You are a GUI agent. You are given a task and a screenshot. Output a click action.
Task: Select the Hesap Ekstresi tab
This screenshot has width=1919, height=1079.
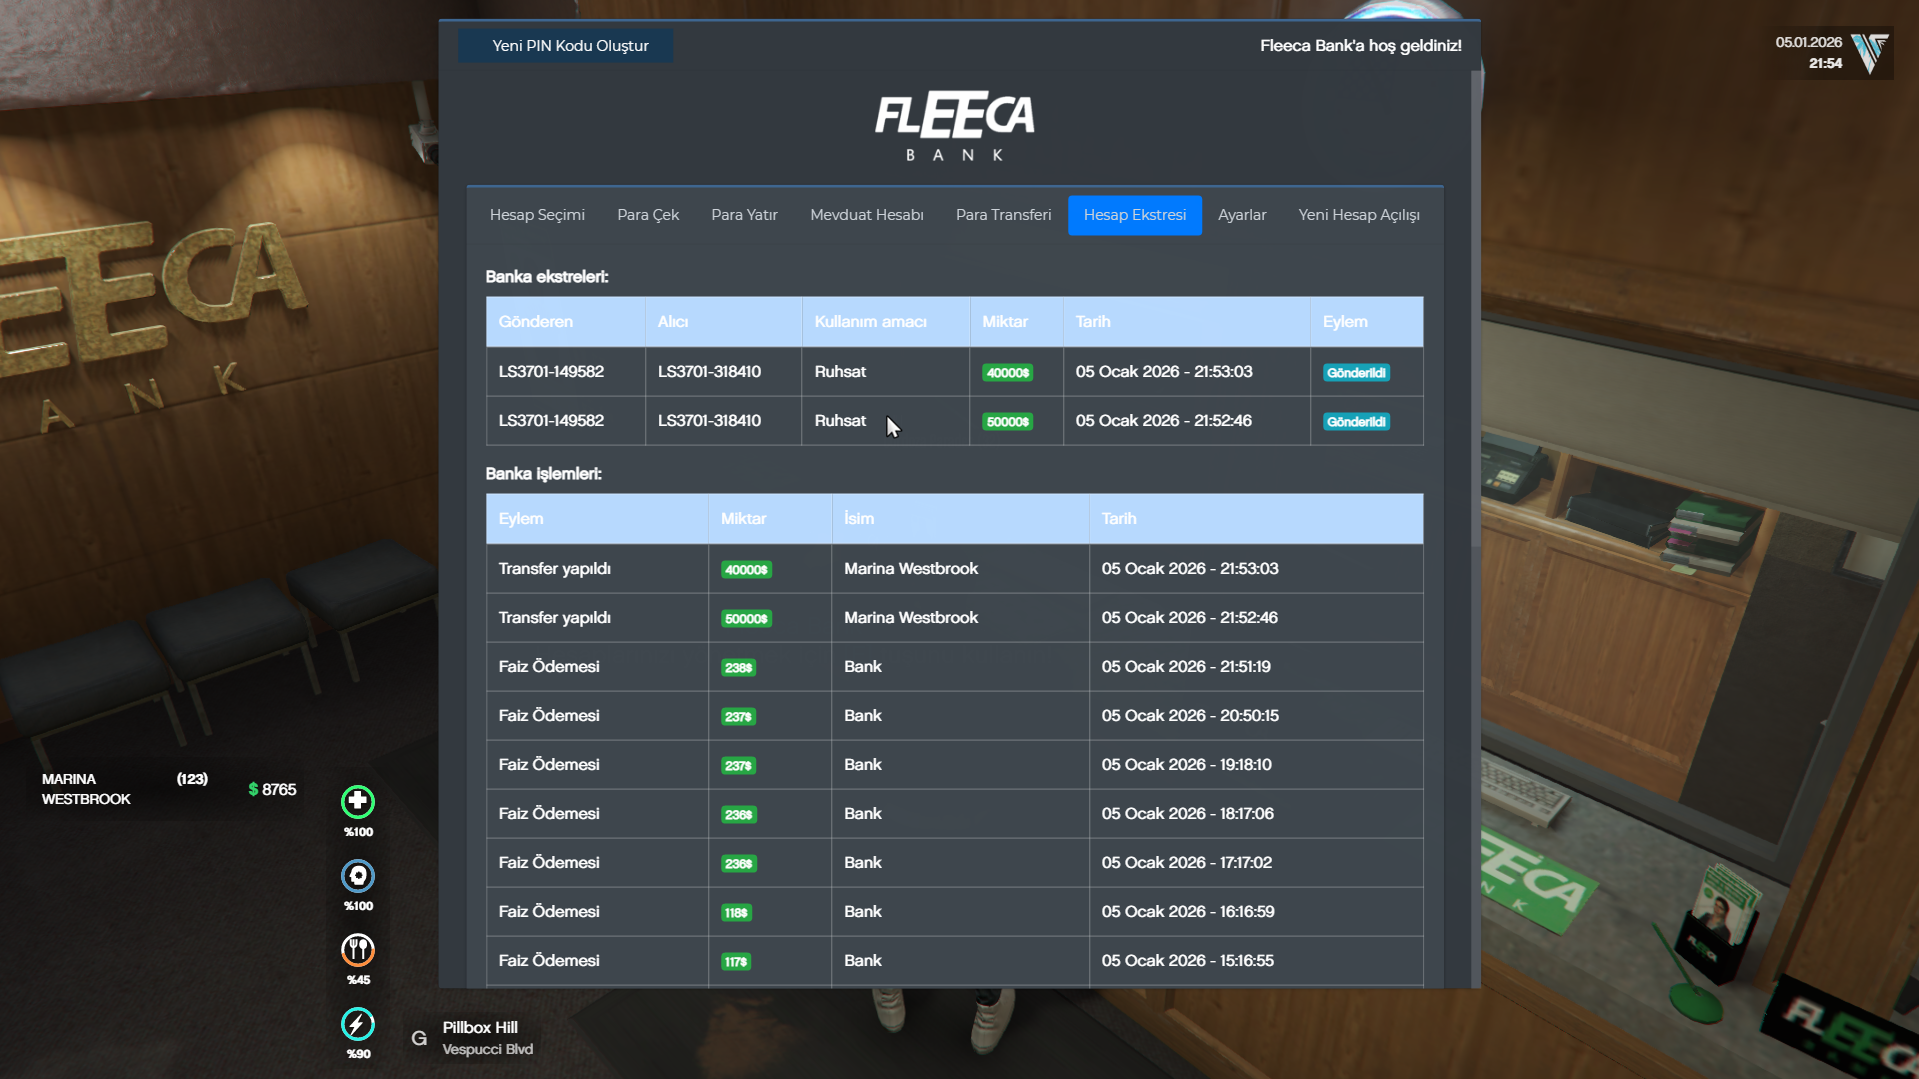[x=1135, y=215]
